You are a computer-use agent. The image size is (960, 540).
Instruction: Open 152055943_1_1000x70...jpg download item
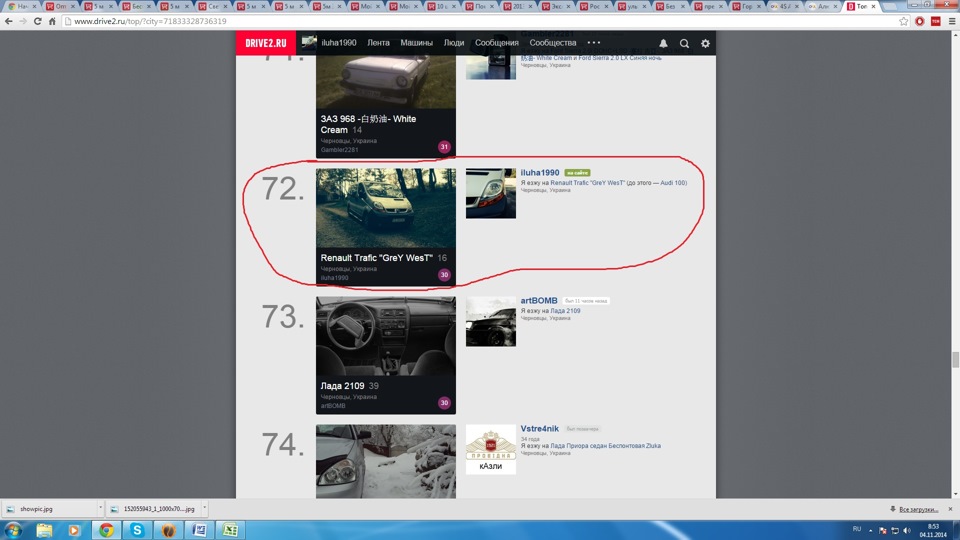153,509
